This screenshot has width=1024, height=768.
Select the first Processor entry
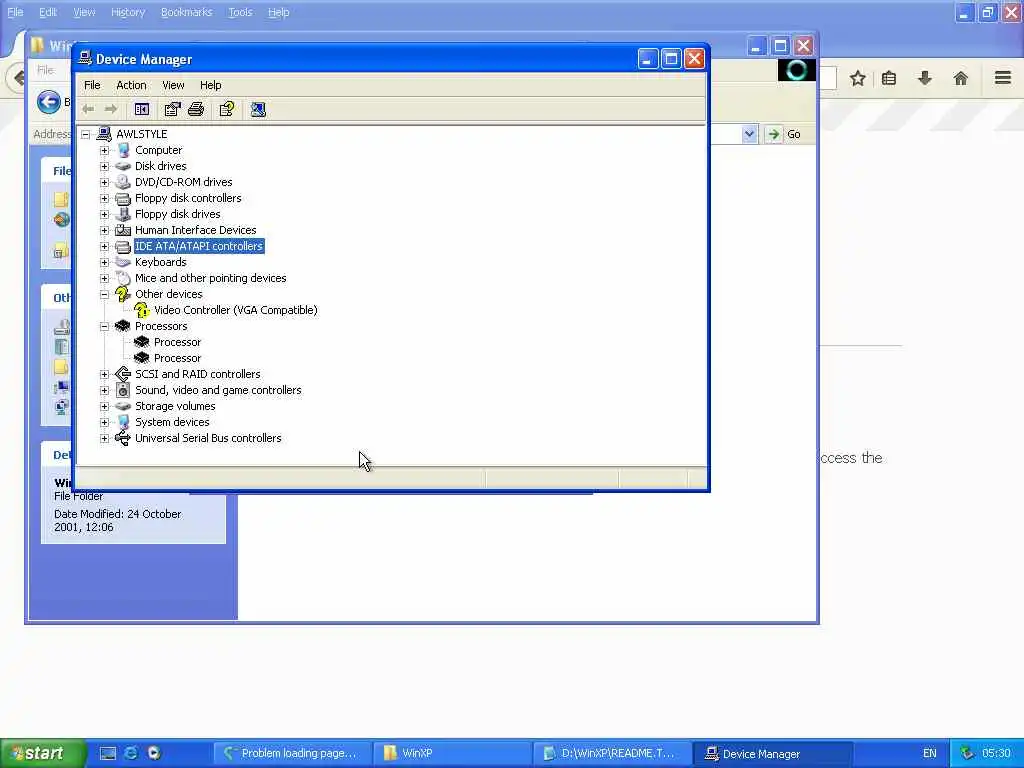[x=178, y=342]
